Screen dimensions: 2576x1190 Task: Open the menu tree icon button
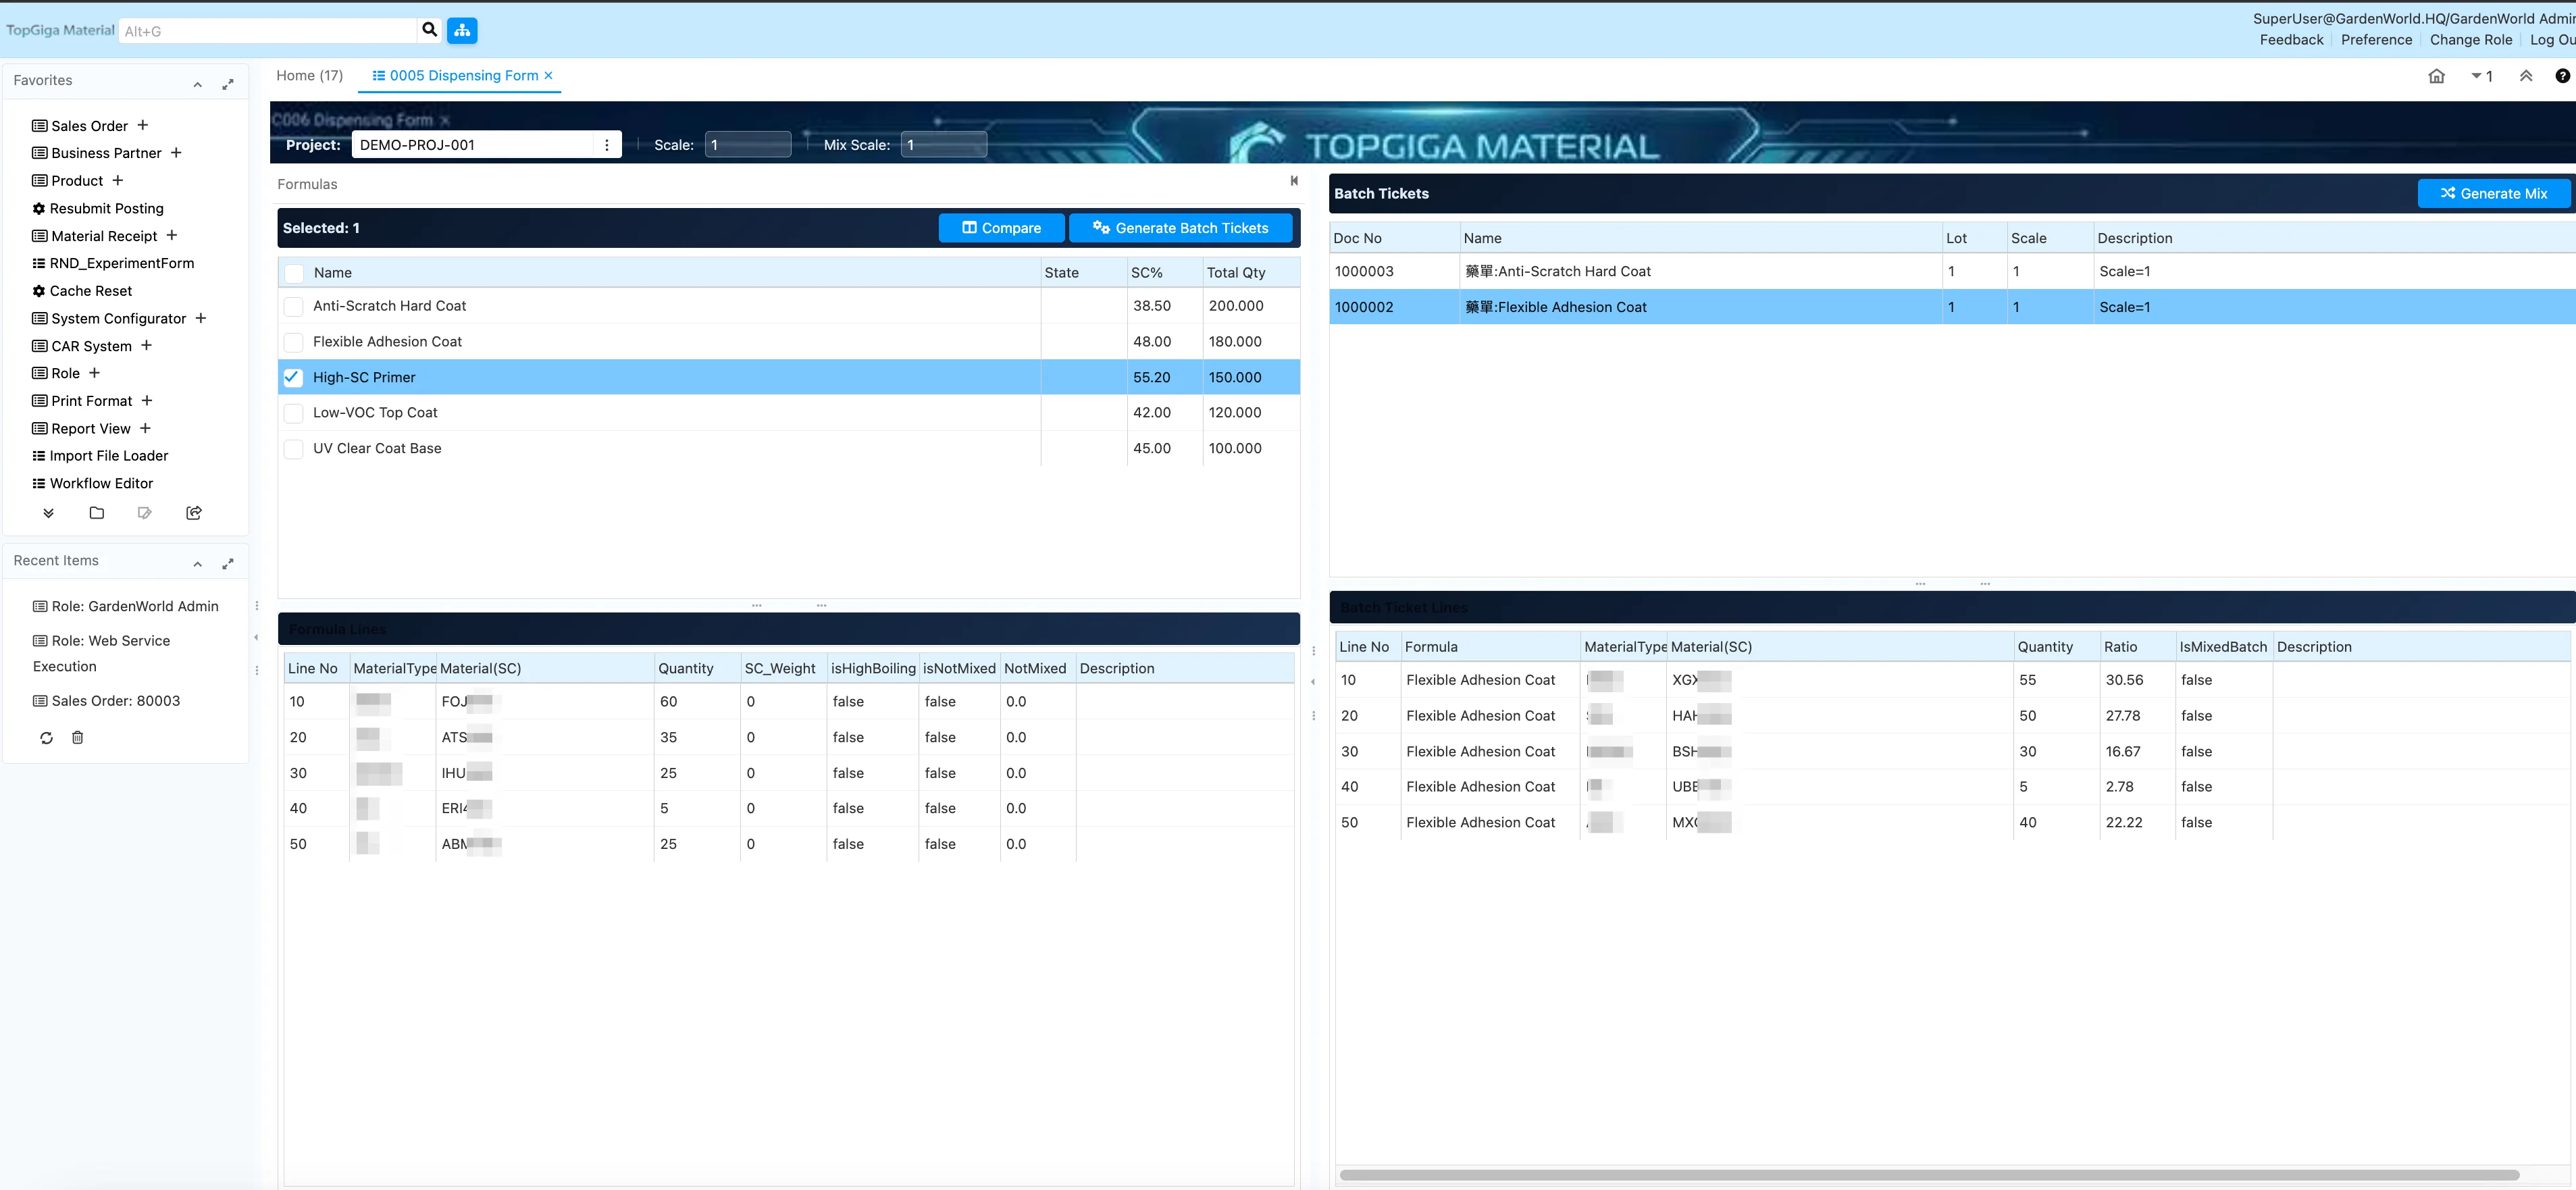coord(462,30)
